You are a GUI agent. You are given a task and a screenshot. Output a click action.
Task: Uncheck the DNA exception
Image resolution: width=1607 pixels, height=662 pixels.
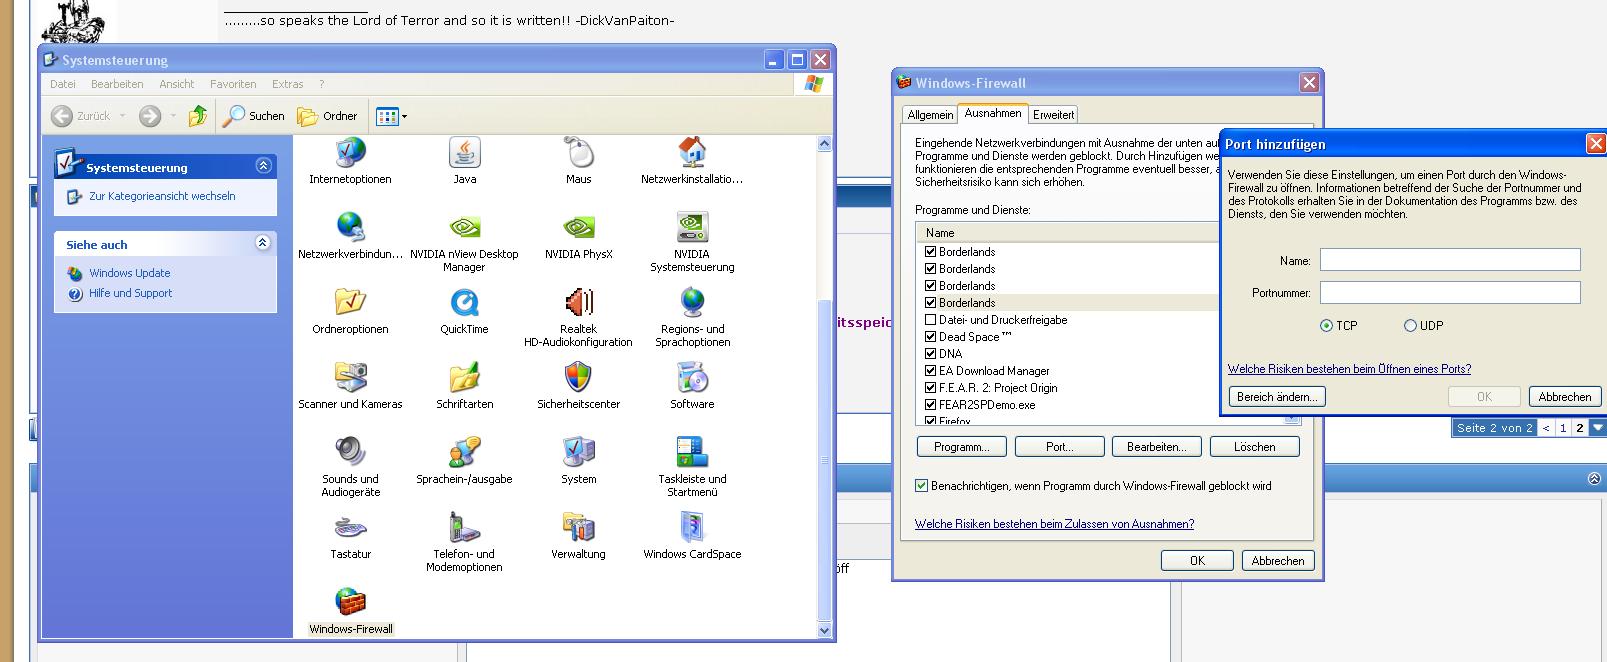coord(931,354)
